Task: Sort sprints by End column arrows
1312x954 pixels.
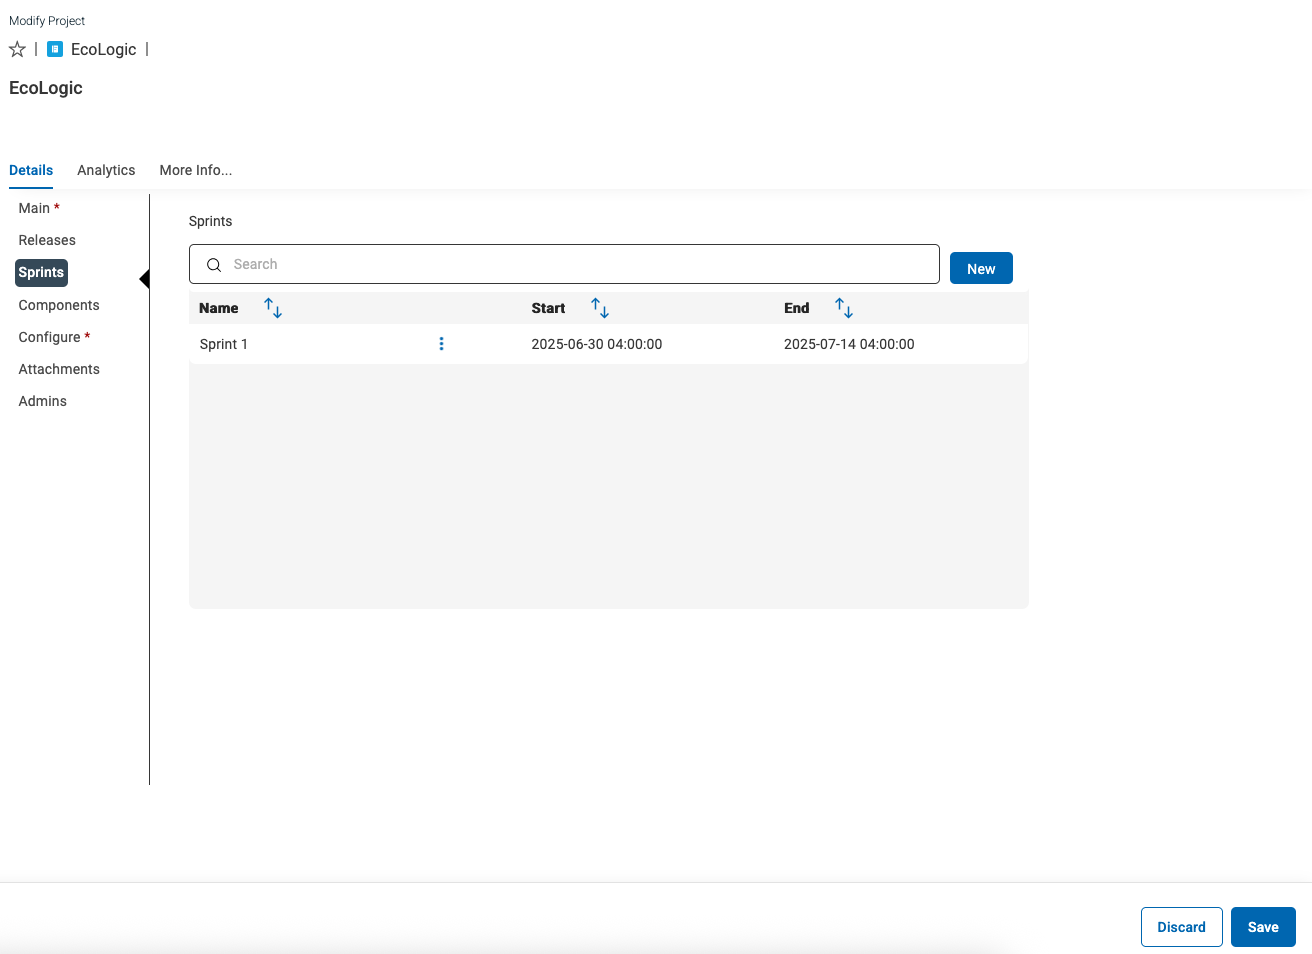Action: (844, 308)
